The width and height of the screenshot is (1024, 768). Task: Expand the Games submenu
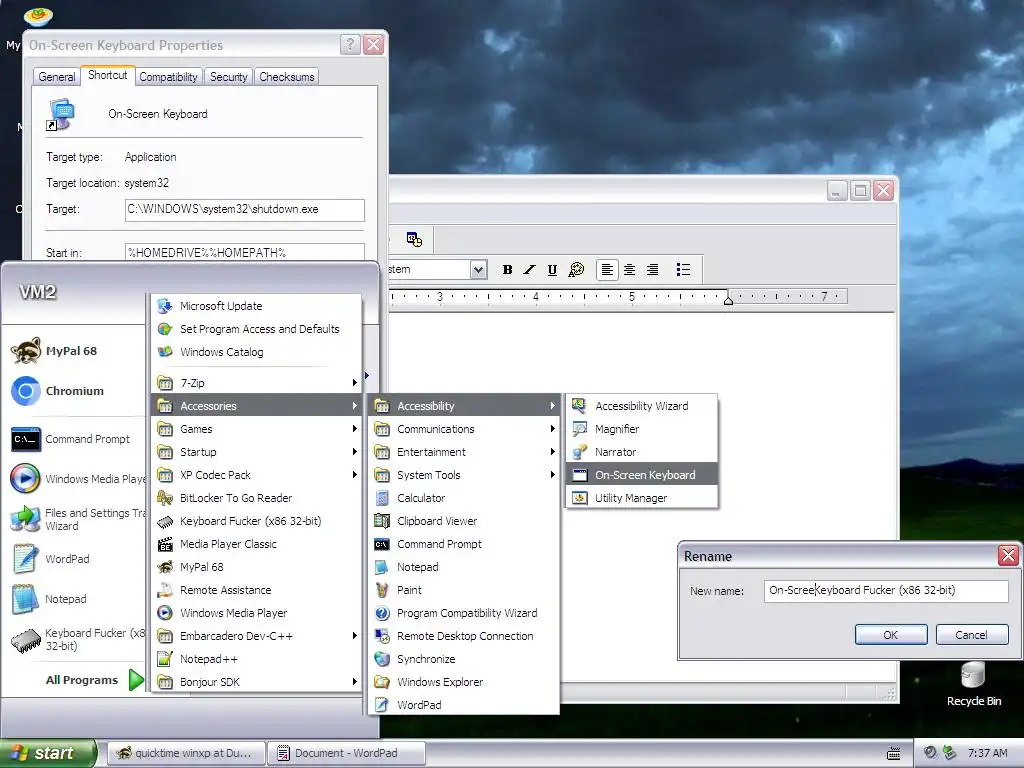(257, 429)
